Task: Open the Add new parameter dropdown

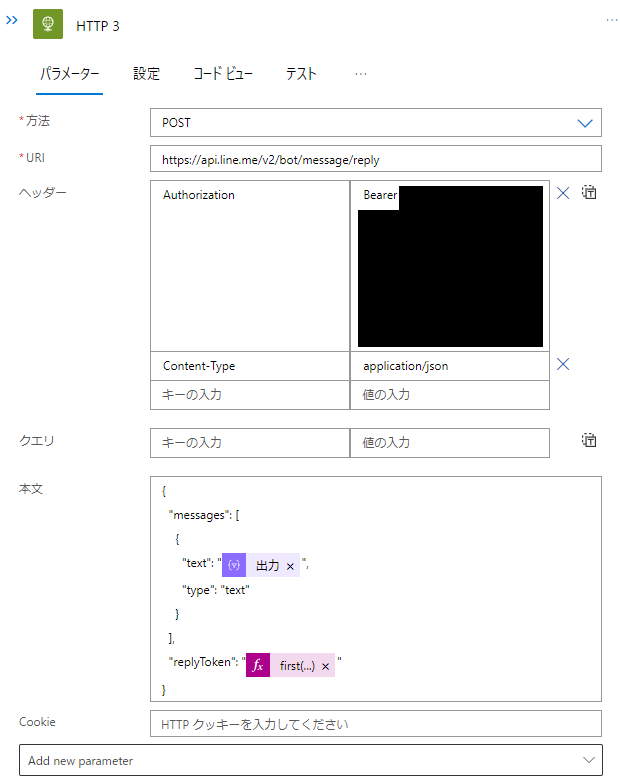Action: tap(310, 760)
